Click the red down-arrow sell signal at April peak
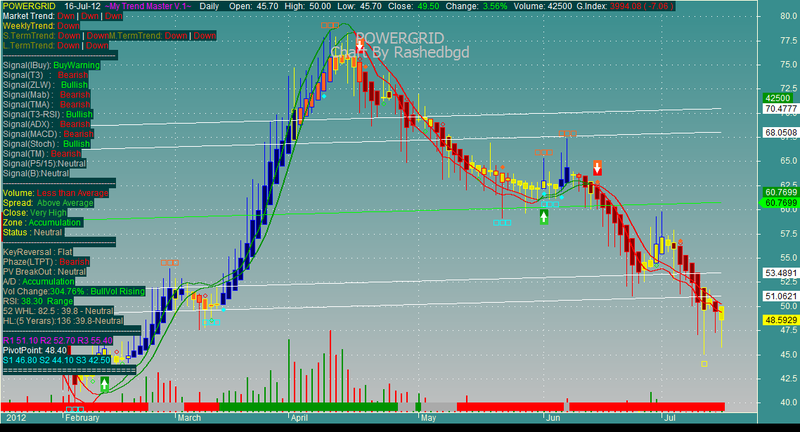The width and height of the screenshot is (800, 432). point(360,45)
